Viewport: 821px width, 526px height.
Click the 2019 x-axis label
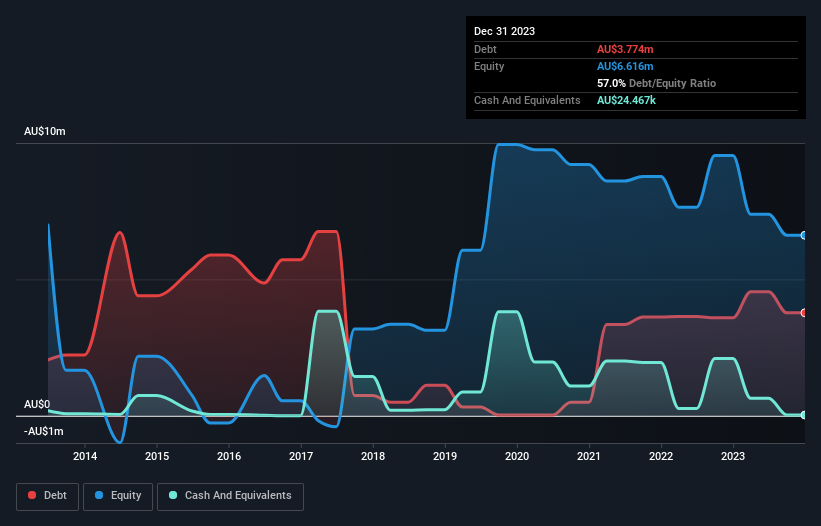445,456
